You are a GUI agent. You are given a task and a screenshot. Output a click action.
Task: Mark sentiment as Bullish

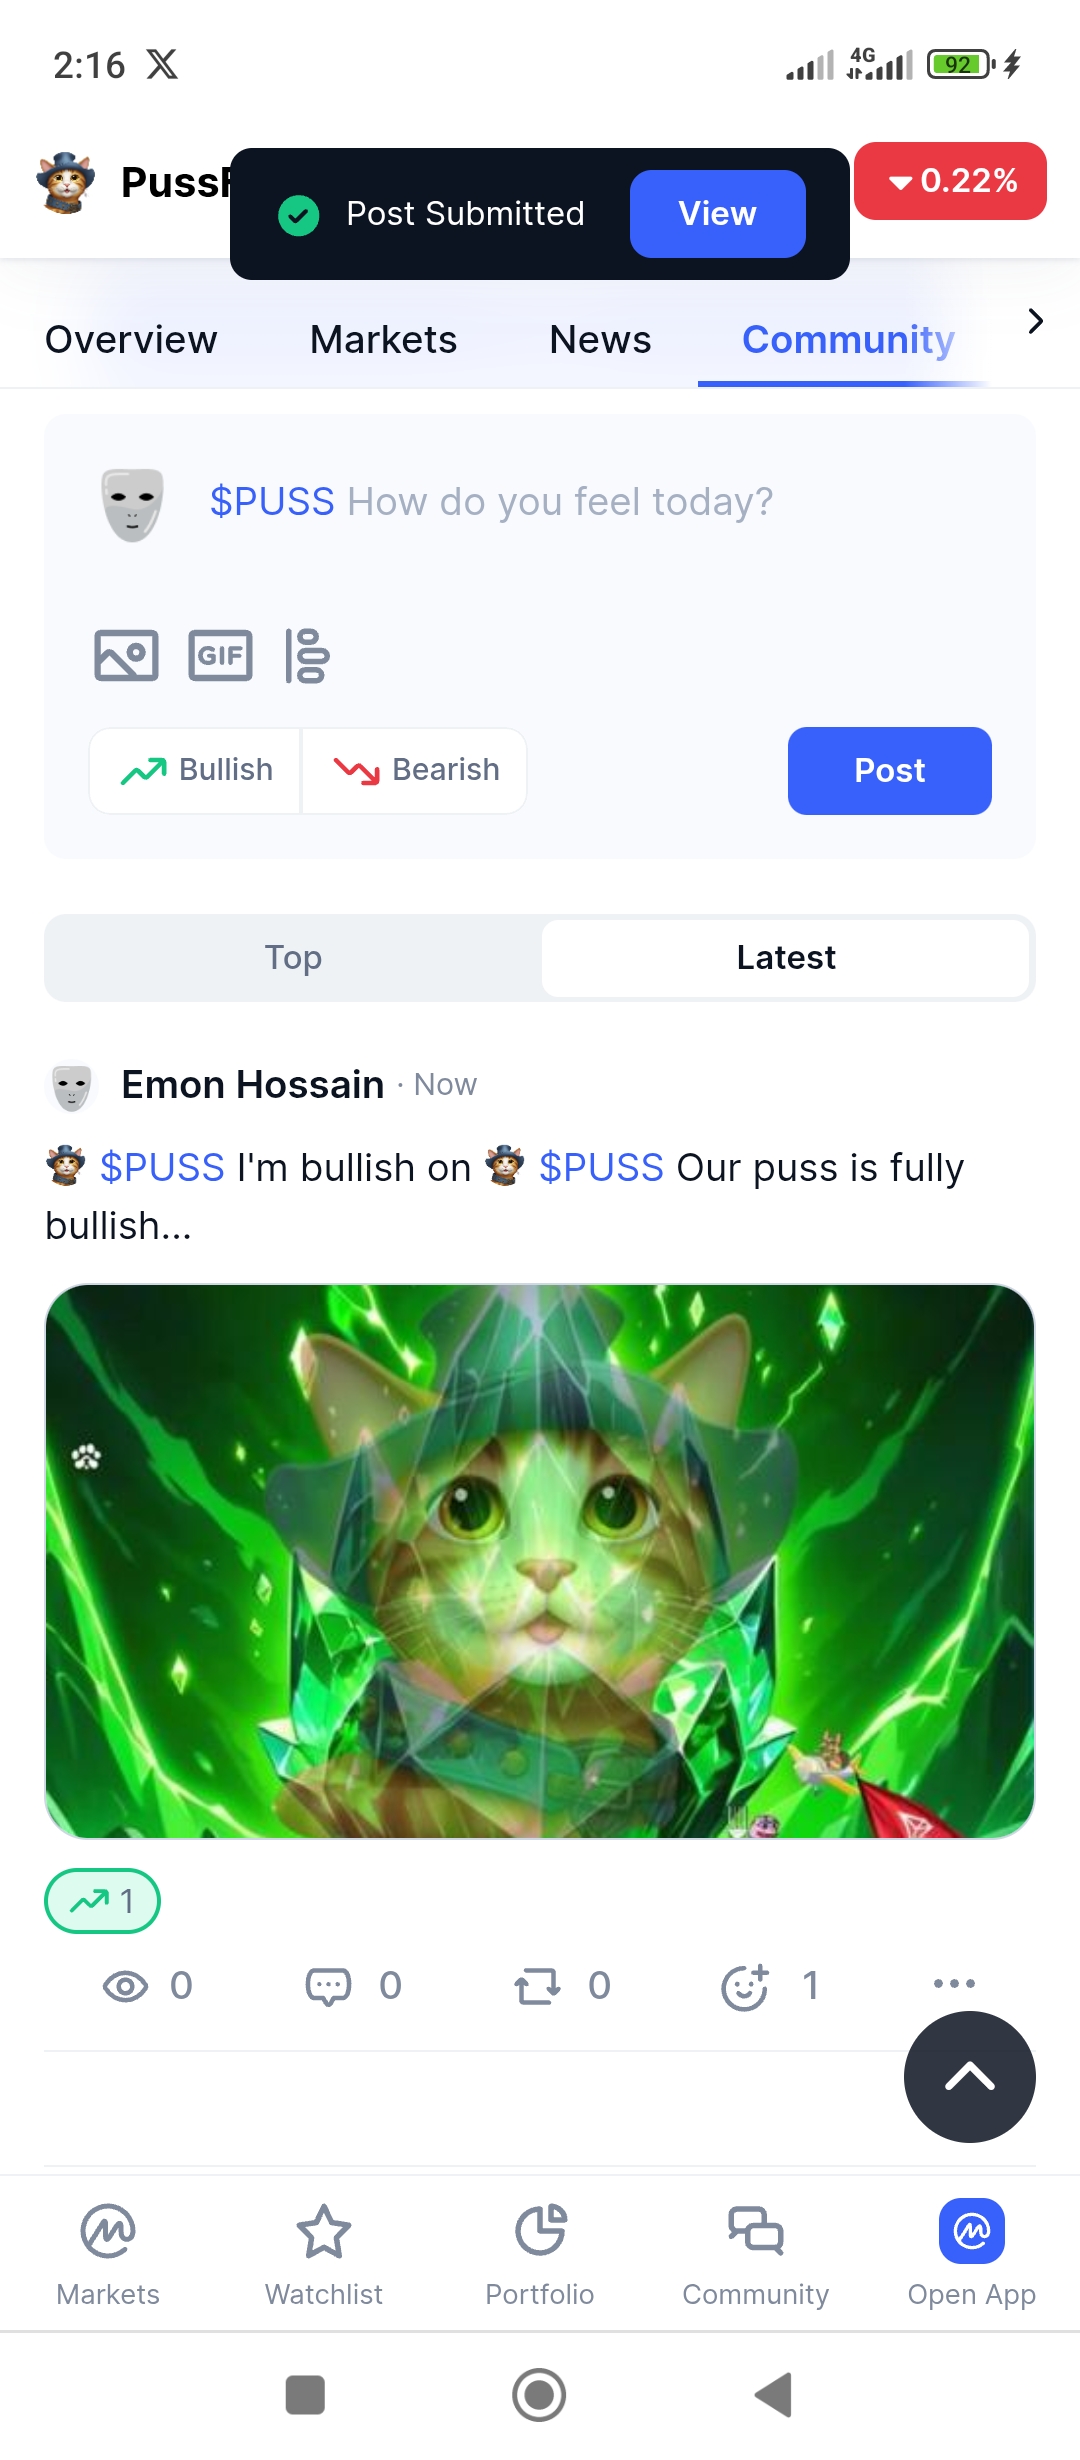[x=196, y=770]
